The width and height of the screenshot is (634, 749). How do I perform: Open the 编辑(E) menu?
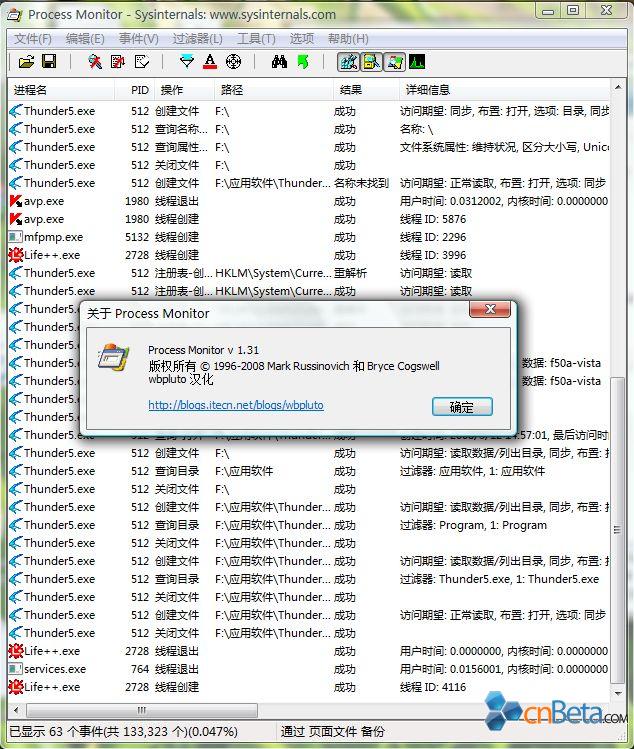[85, 39]
